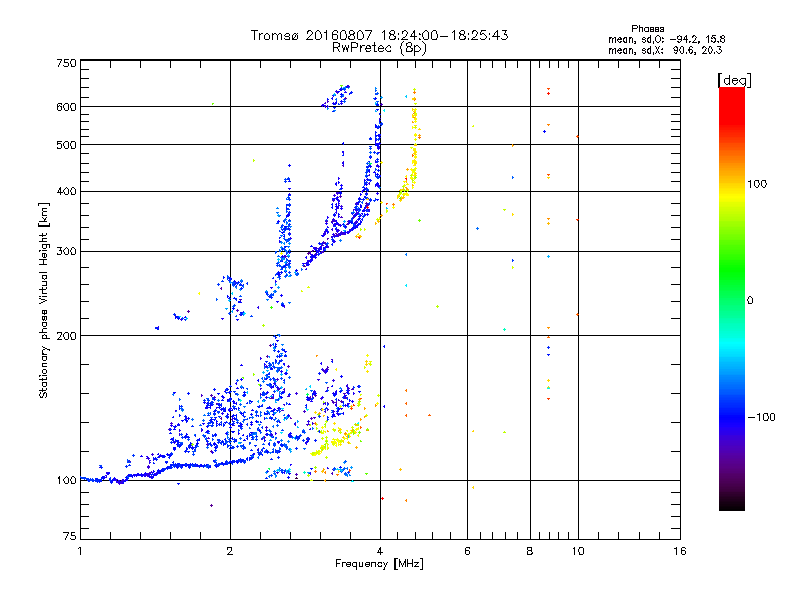Click the colorbar '100' tick label
The height and width of the screenshot is (600, 800).
pyautogui.click(x=757, y=184)
